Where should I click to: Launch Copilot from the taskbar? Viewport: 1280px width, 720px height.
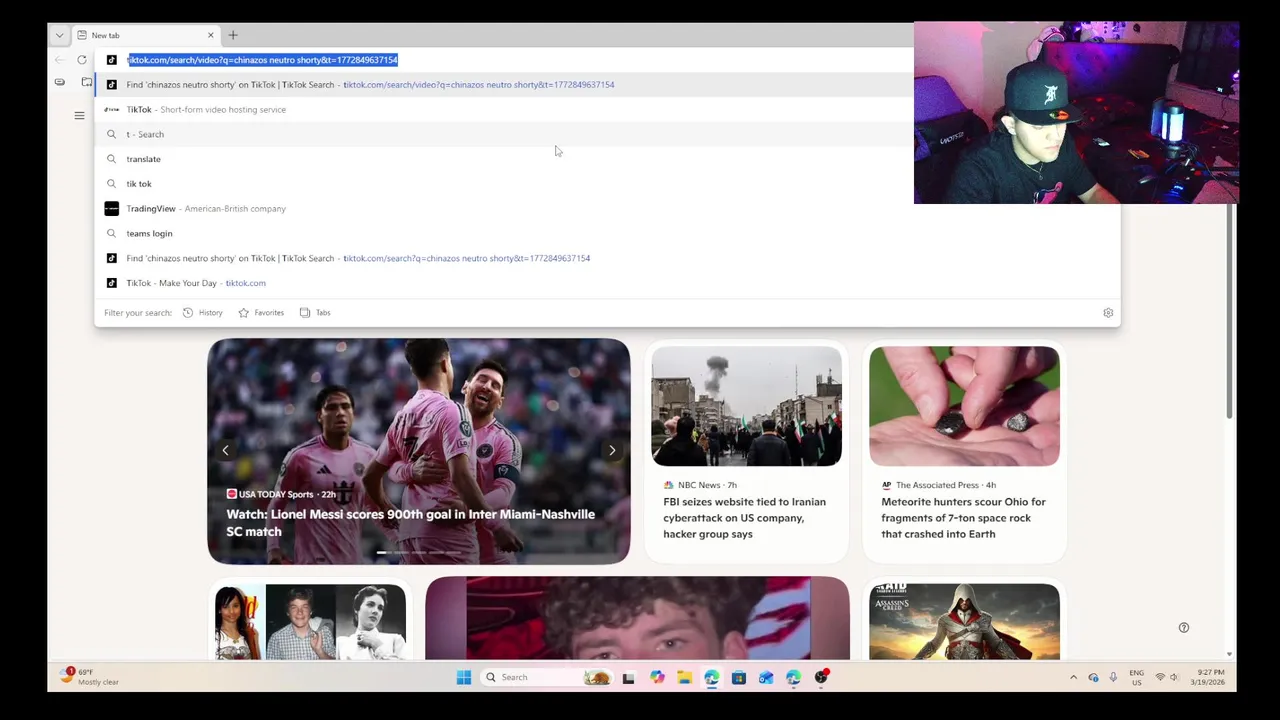[657, 677]
